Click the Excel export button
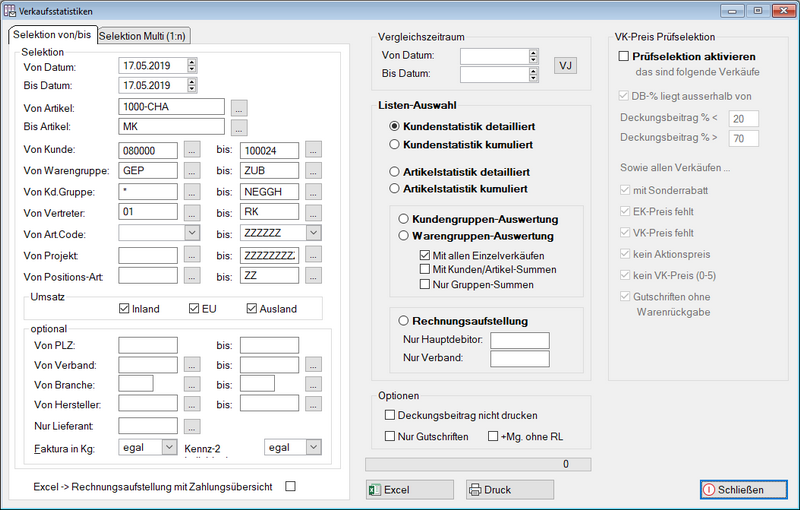 408,490
